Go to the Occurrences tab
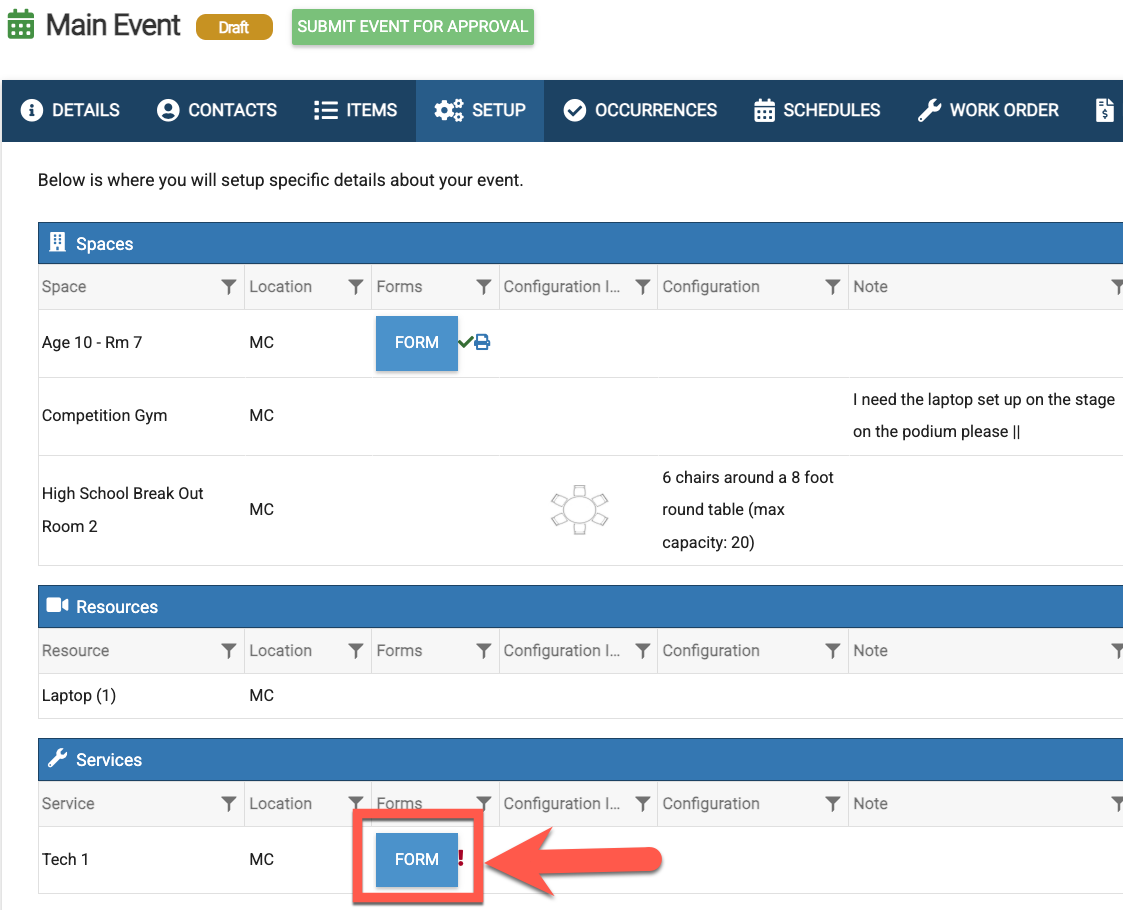Image resolution: width=1123 pixels, height=910 pixels. coord(640,110)
